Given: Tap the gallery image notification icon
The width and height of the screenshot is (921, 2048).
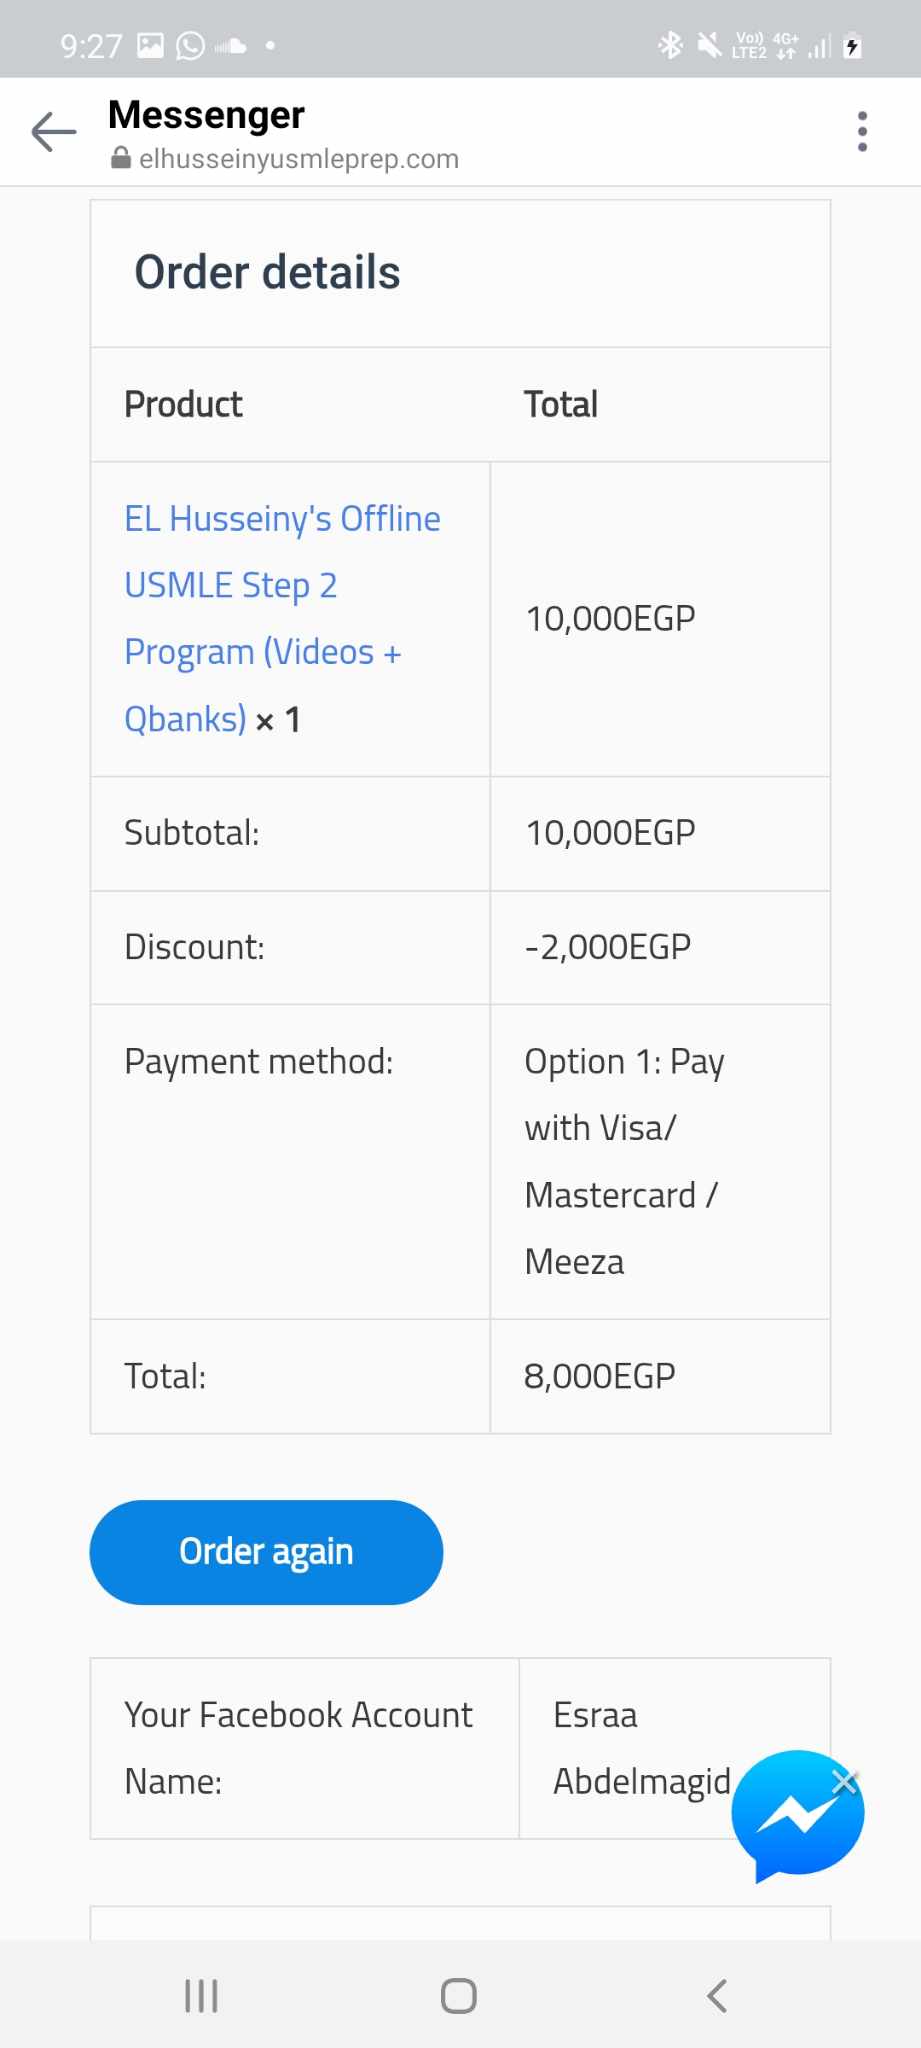Looking at the screenshot, I should click(150, 45).
